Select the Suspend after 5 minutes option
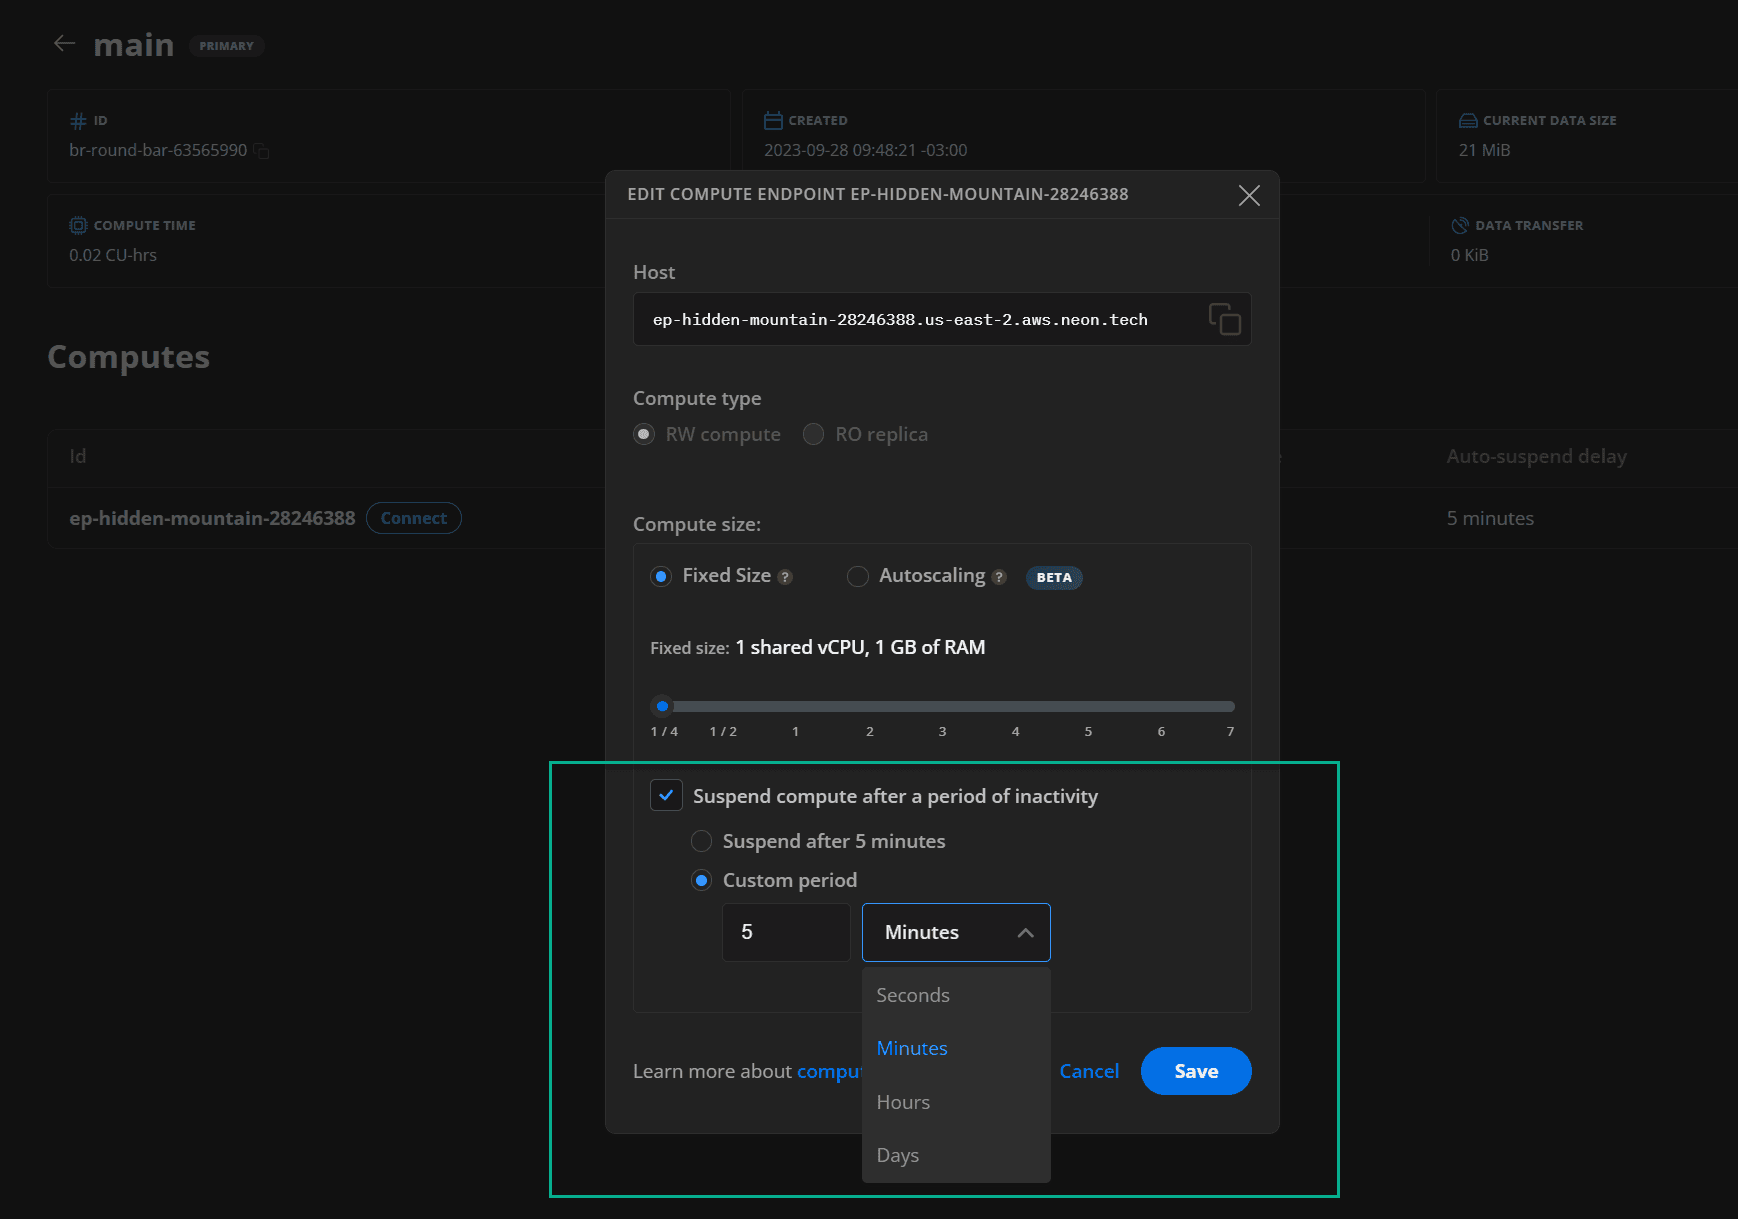Screen dimensions: 1738x1219 pos(701,841)
